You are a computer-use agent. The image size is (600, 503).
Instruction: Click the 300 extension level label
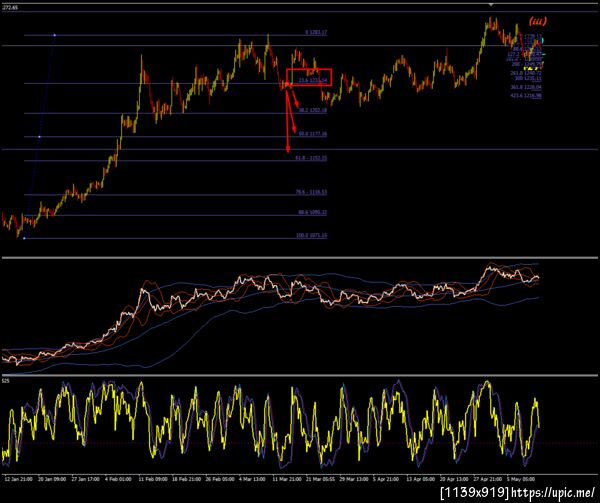(x=528, y=79)
